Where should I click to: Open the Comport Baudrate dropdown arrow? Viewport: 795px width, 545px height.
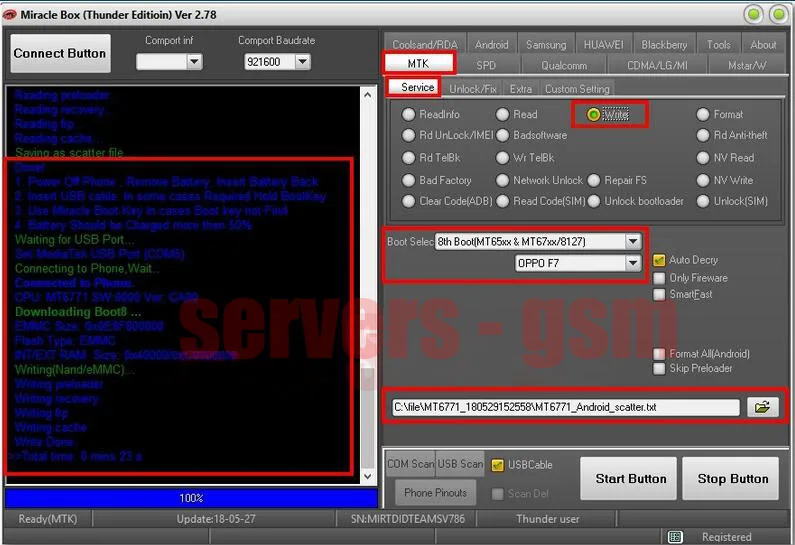point(302,62)
